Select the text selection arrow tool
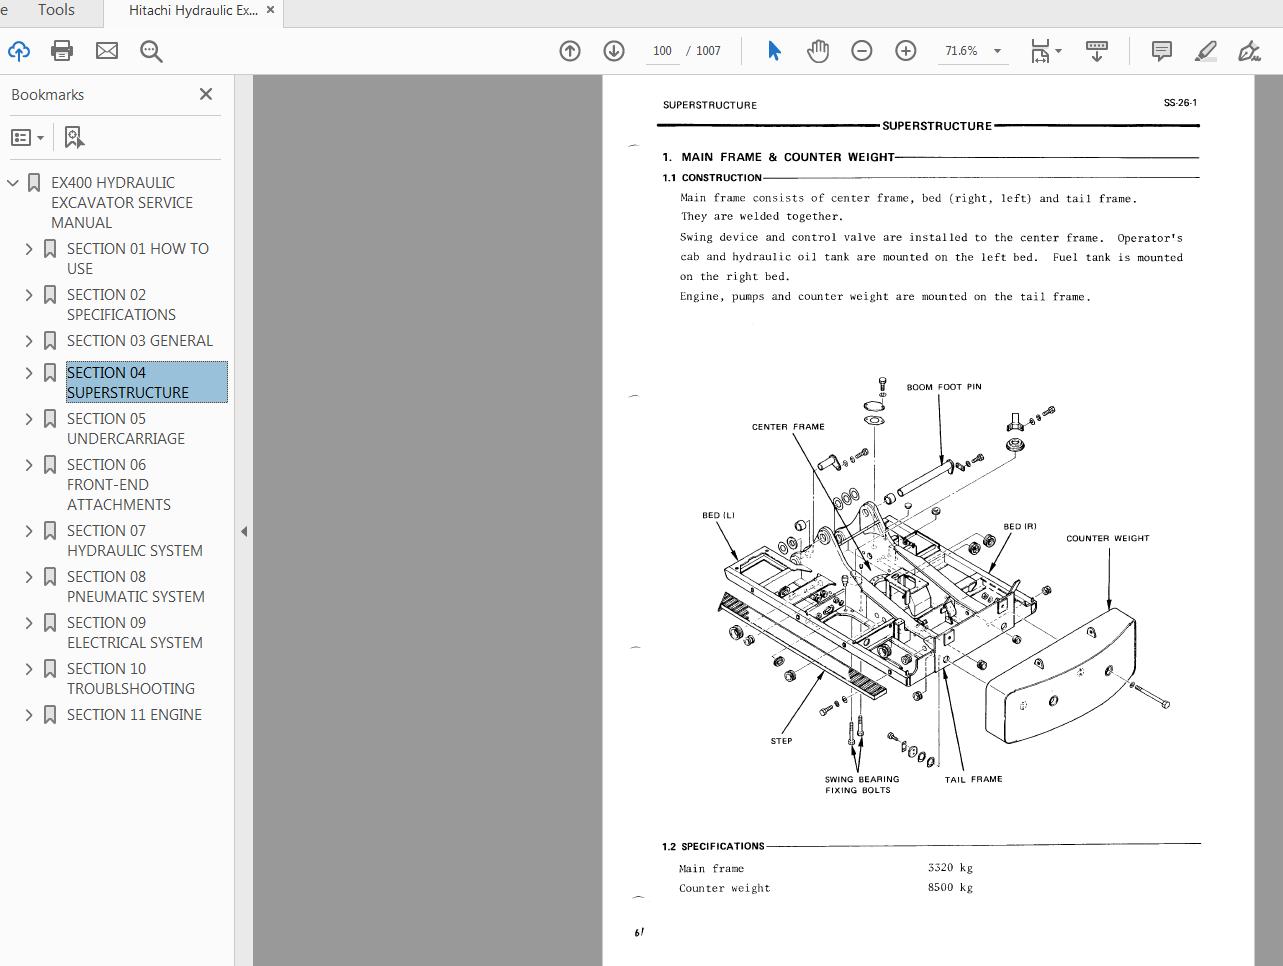Viewport: 1283px width, 966px height. pos(773,50)
